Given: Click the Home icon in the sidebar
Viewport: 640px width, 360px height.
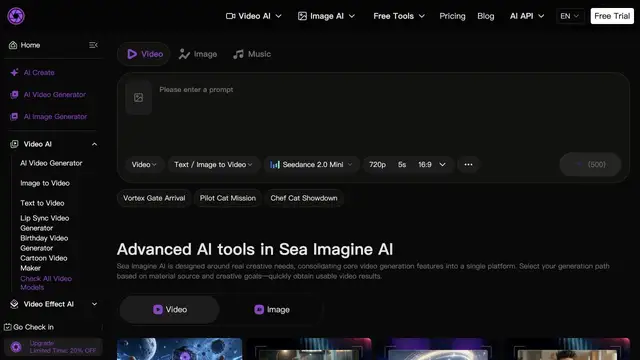Looking at the screenshot, I should point(13,45).
